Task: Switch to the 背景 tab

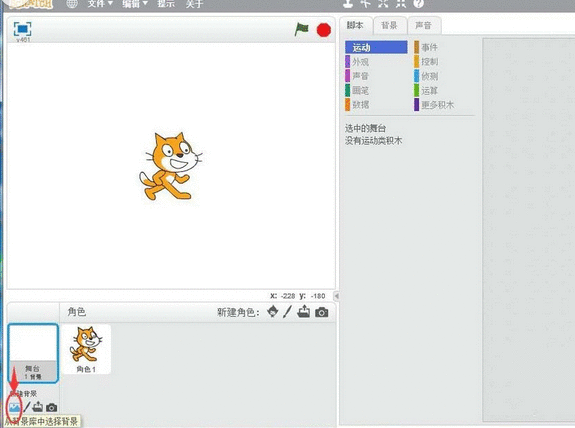Action: tap(389, 26)
